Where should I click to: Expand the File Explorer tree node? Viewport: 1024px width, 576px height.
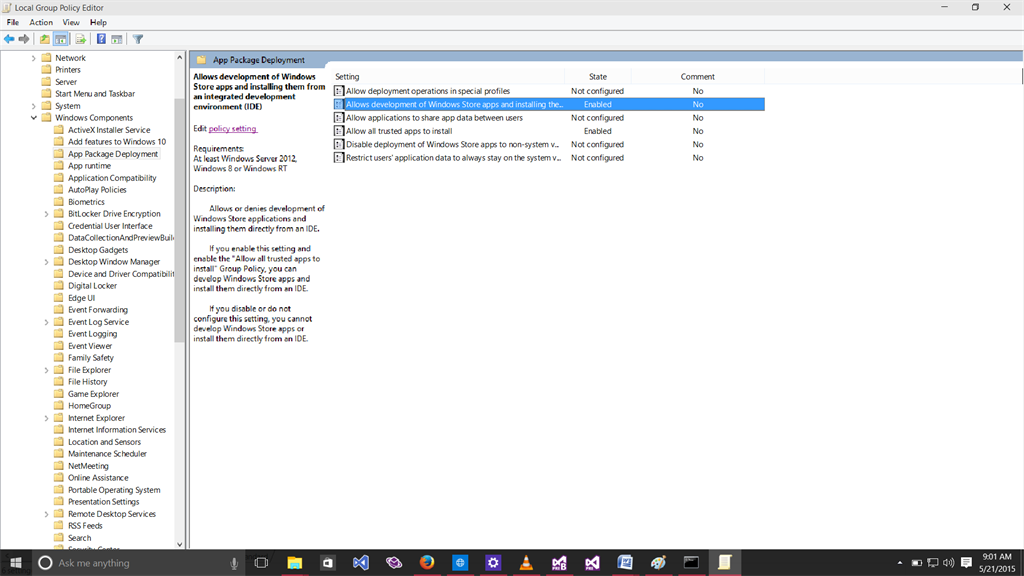point(46,370)
